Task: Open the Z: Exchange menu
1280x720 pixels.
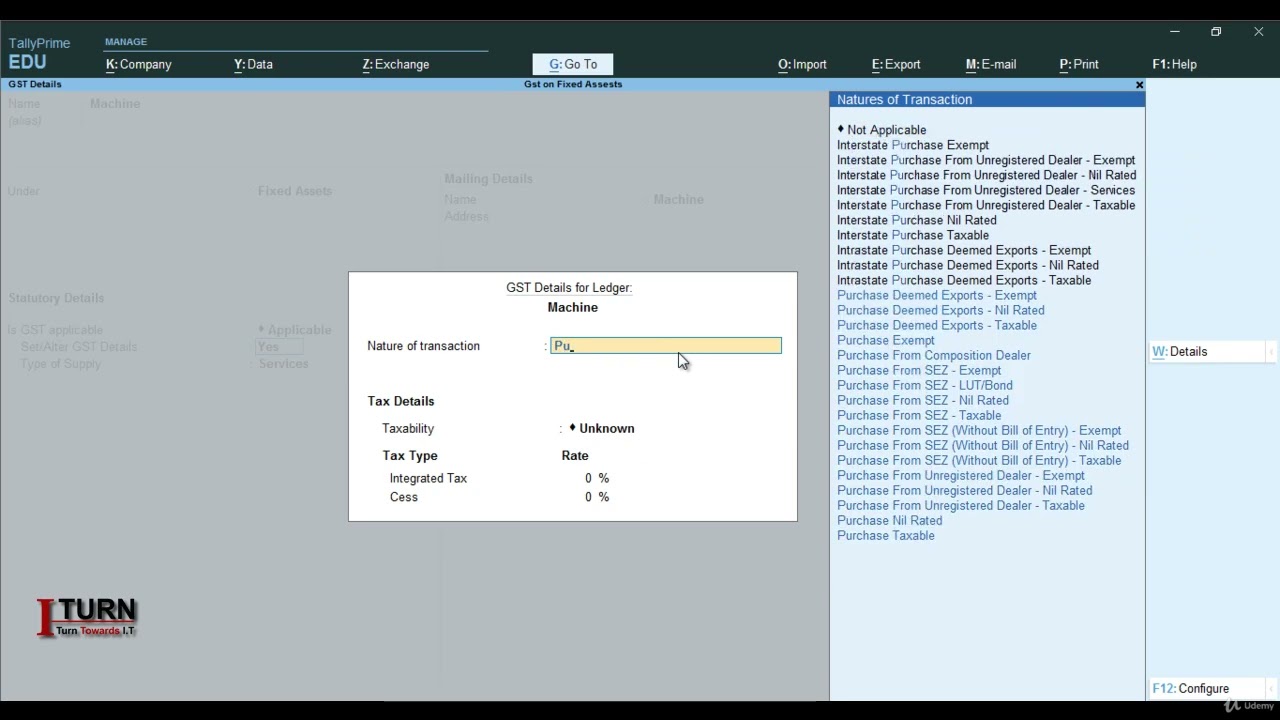Action: coord(396,64)
